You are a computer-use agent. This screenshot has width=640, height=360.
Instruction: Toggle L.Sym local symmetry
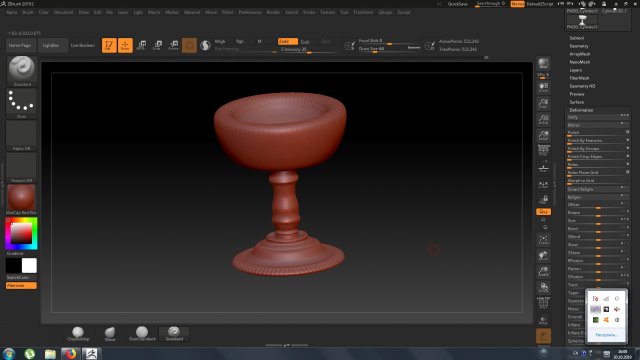point(543,184)
